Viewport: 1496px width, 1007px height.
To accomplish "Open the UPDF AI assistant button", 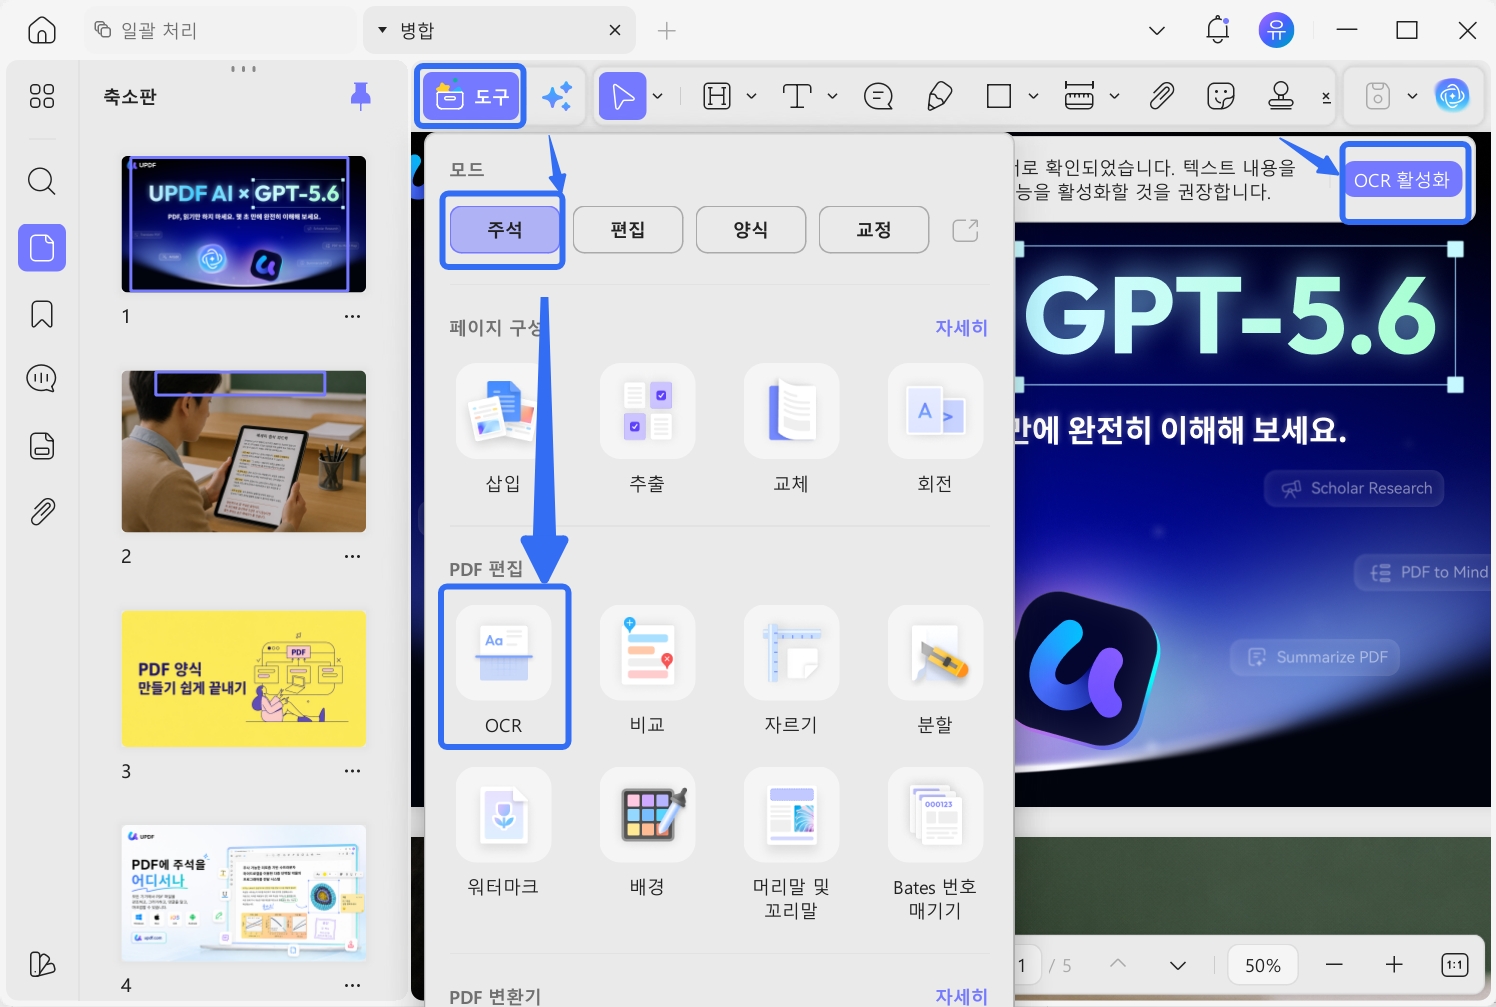I will (x=1452, y=96).
